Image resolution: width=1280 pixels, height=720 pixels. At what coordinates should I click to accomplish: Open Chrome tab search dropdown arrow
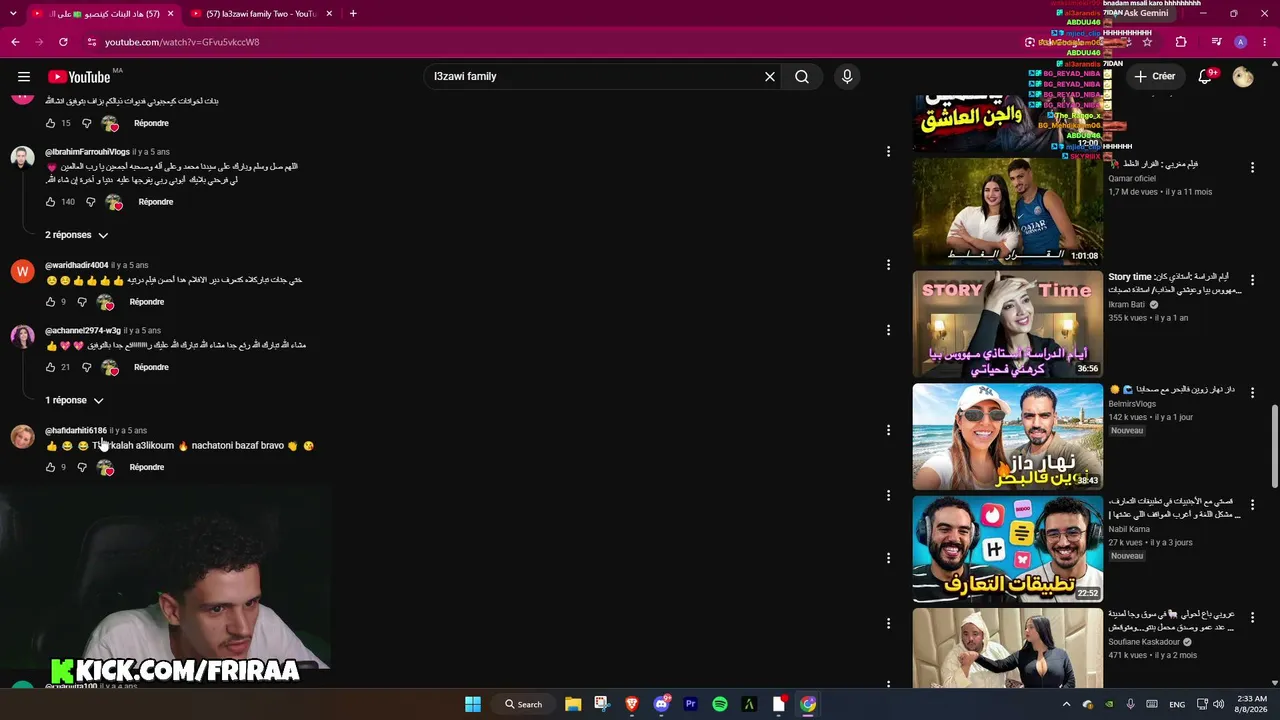click(x=15, y=14)
